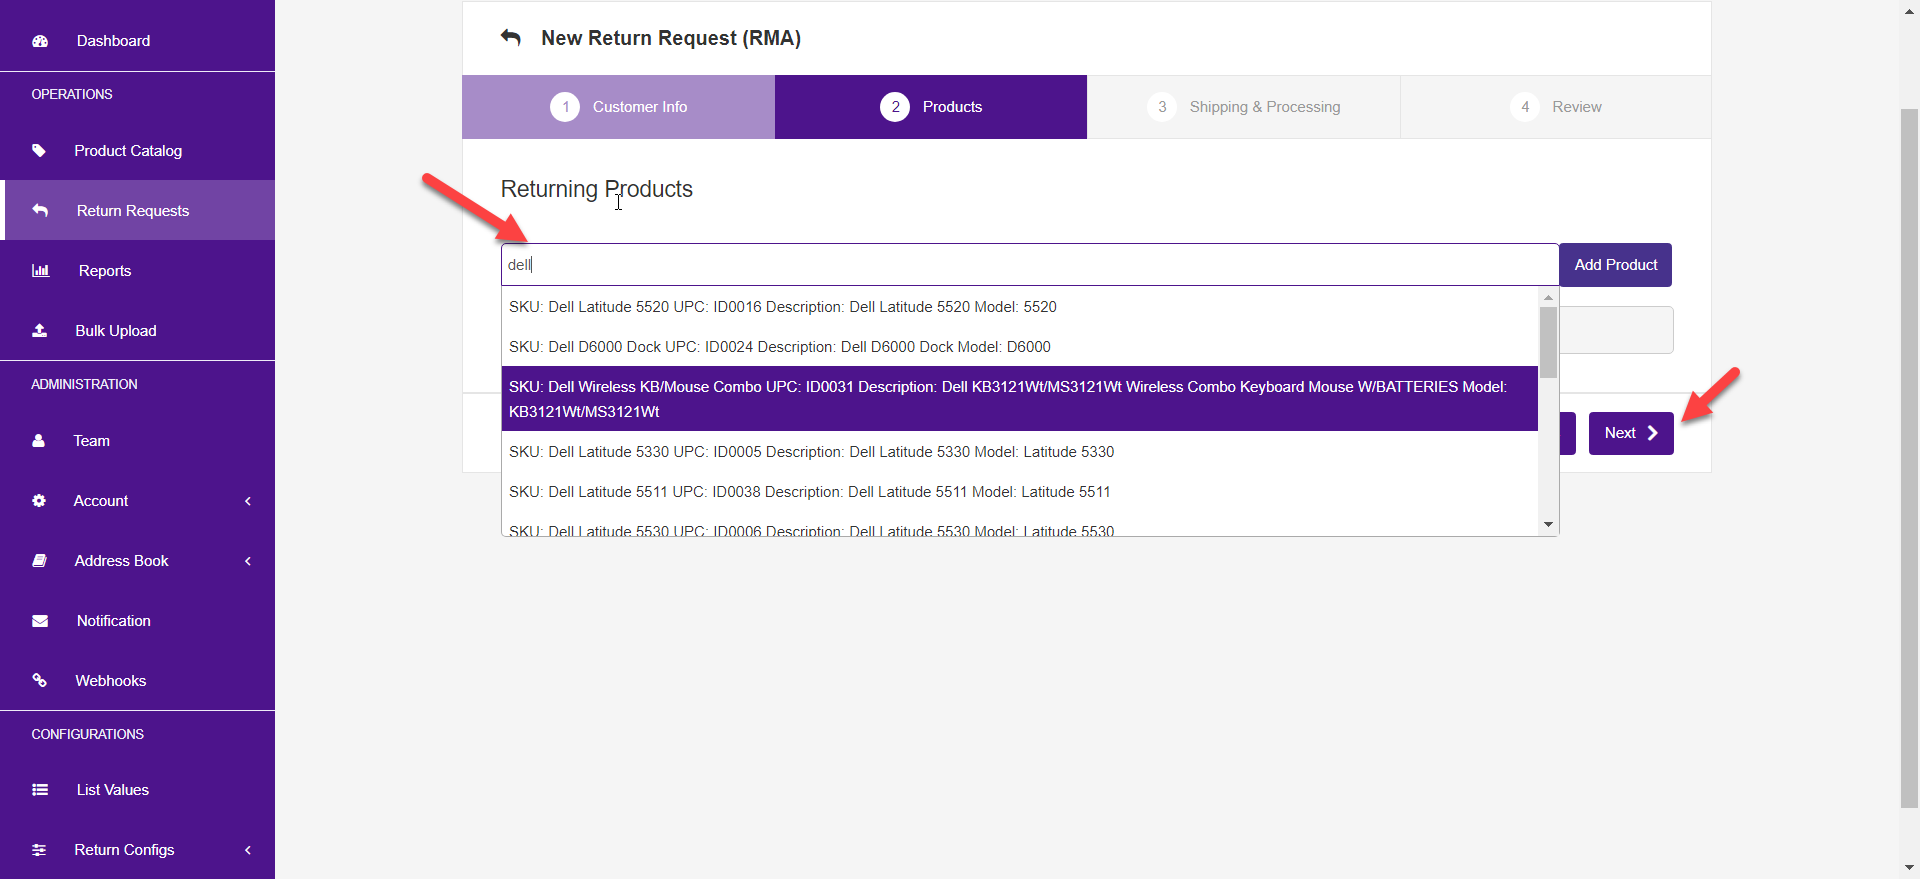Click the Add Product button
This screenshot has width=1920, height=879.
tap(1616, 265)
